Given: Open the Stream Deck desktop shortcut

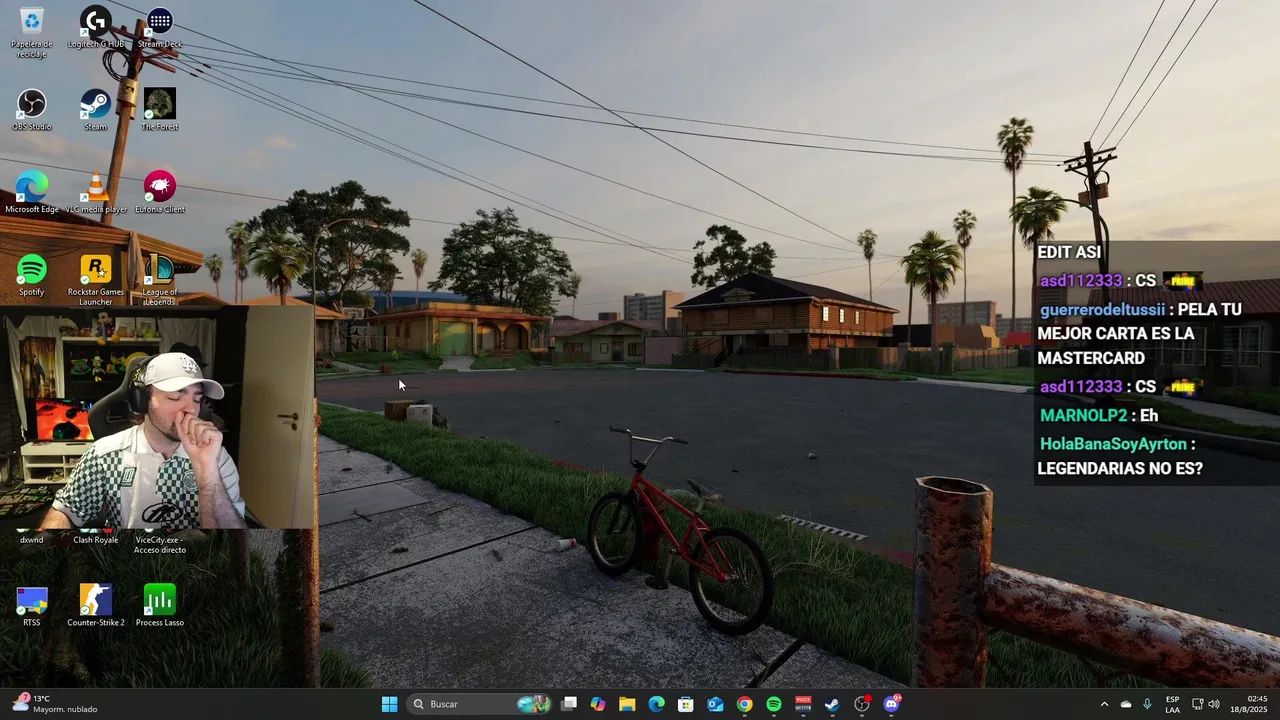Looking at the screenshot, I should [x=160, y=27].
